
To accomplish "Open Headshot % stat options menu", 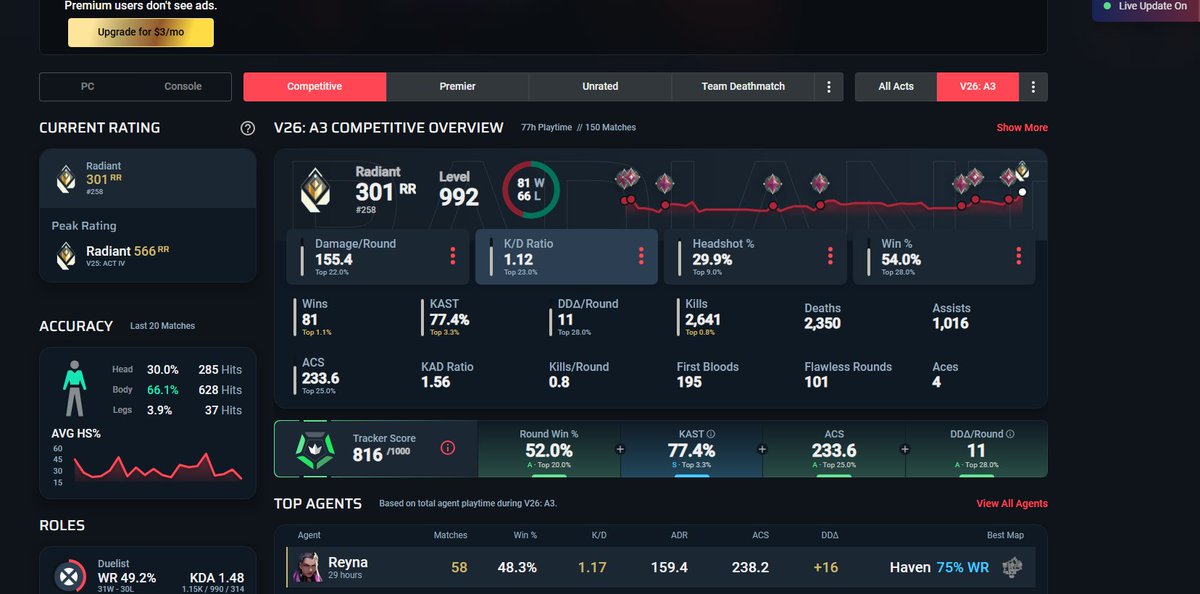I will click(x=830, y=256).
